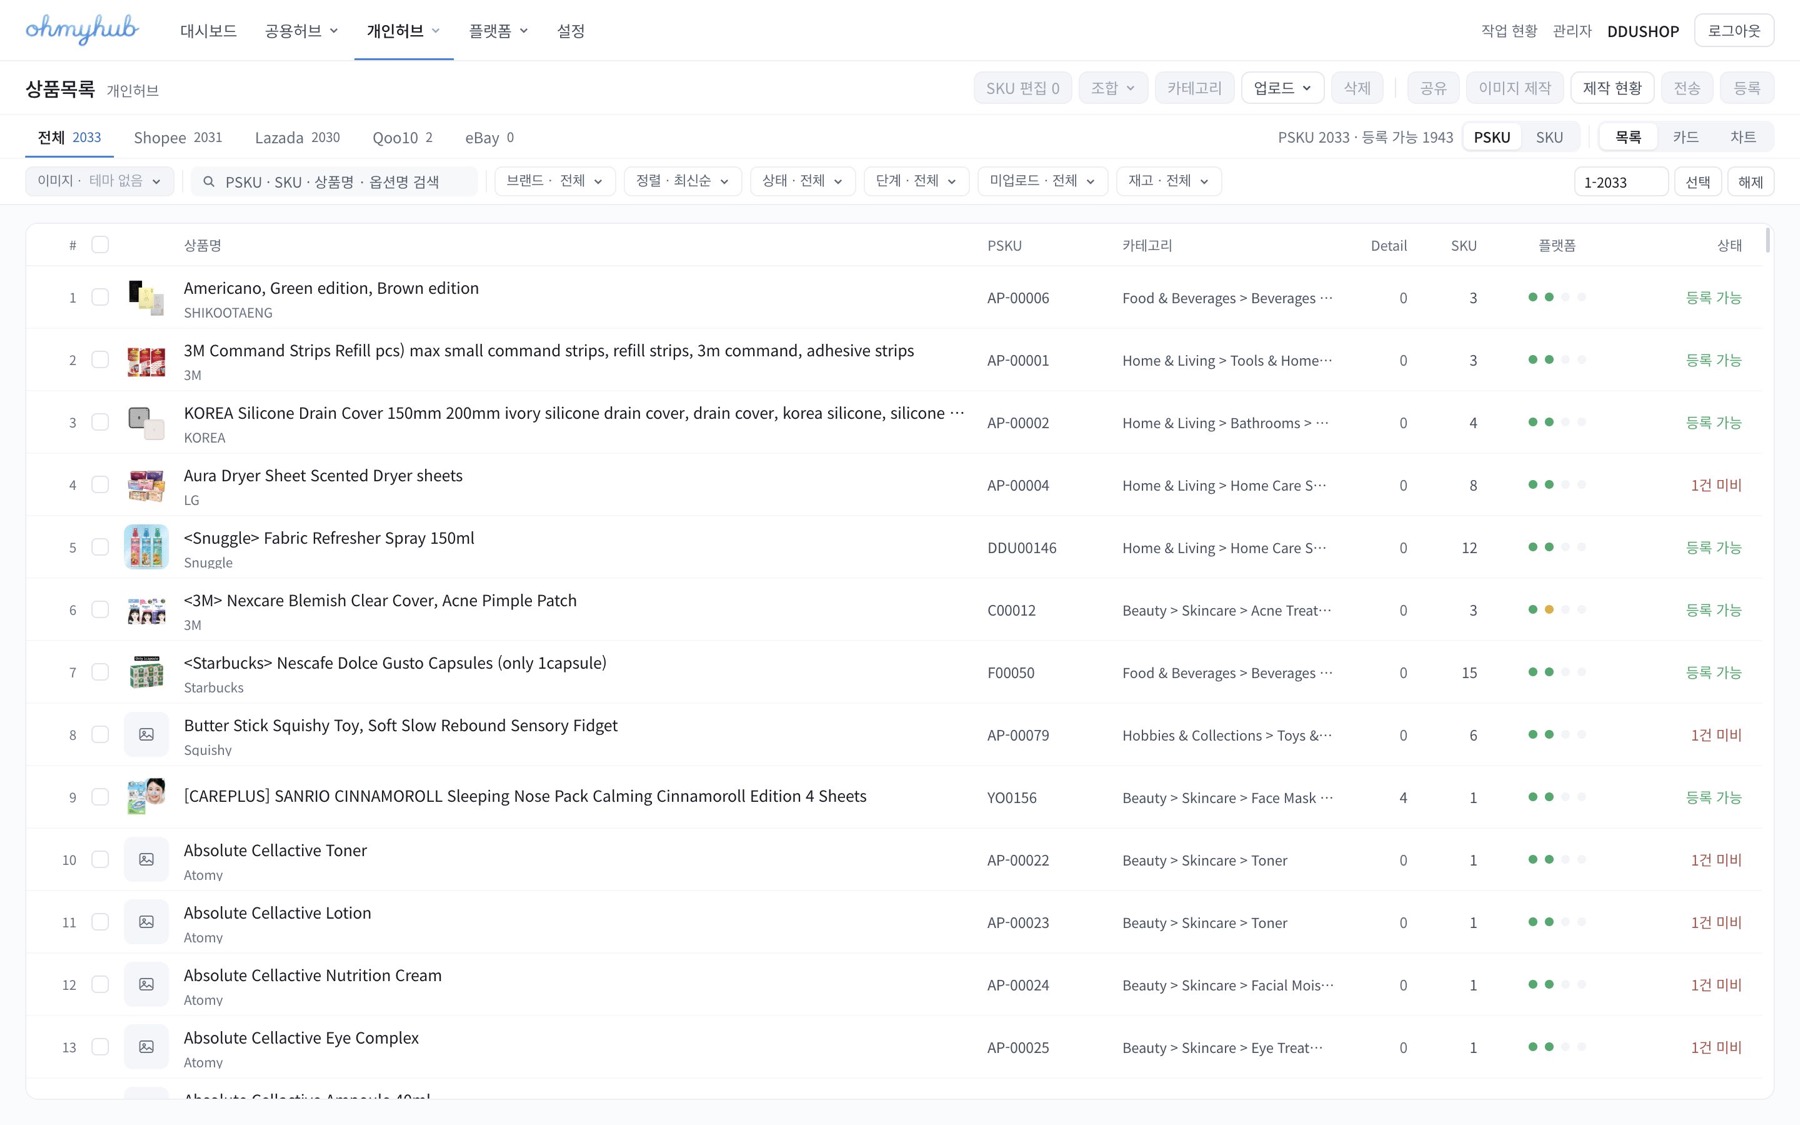Viewport: 1800px width, 1125px height.
Task: Open the 공용허브 navigation menu
Action: [x=301, y=31]
